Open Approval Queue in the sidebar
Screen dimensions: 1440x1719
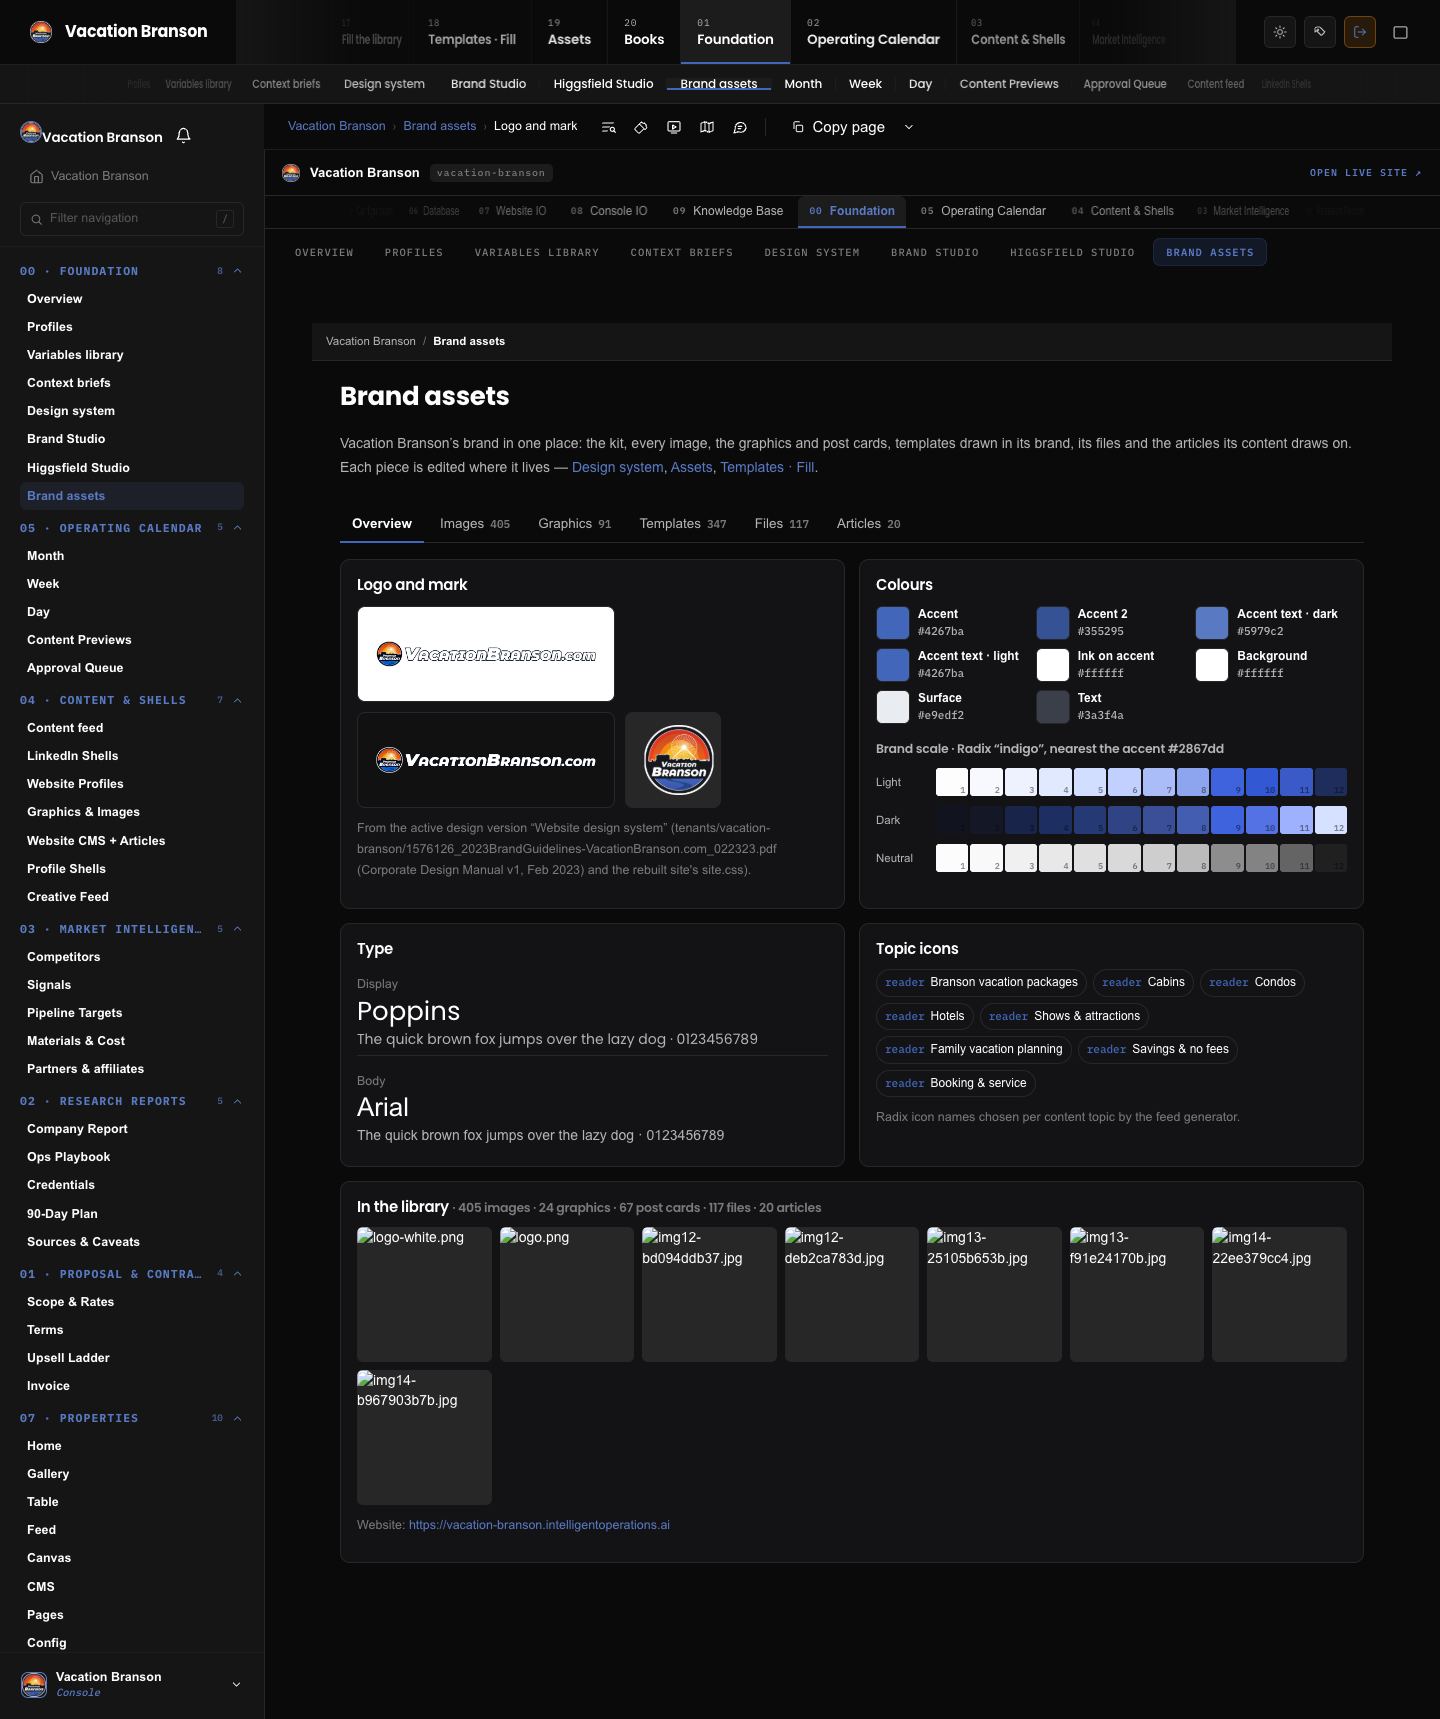click(x=75, y=668)
